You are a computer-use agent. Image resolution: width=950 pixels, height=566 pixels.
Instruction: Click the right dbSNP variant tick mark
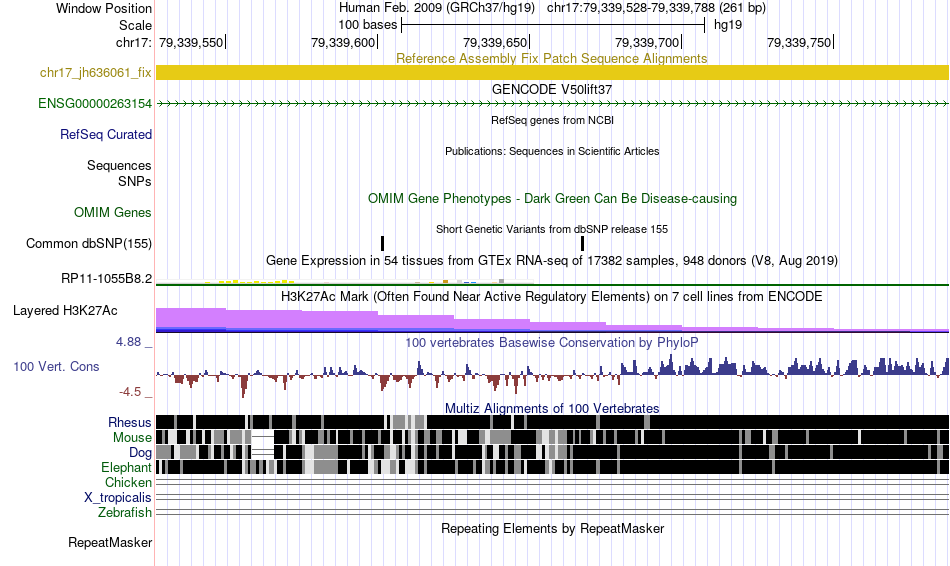pos(582,244)
